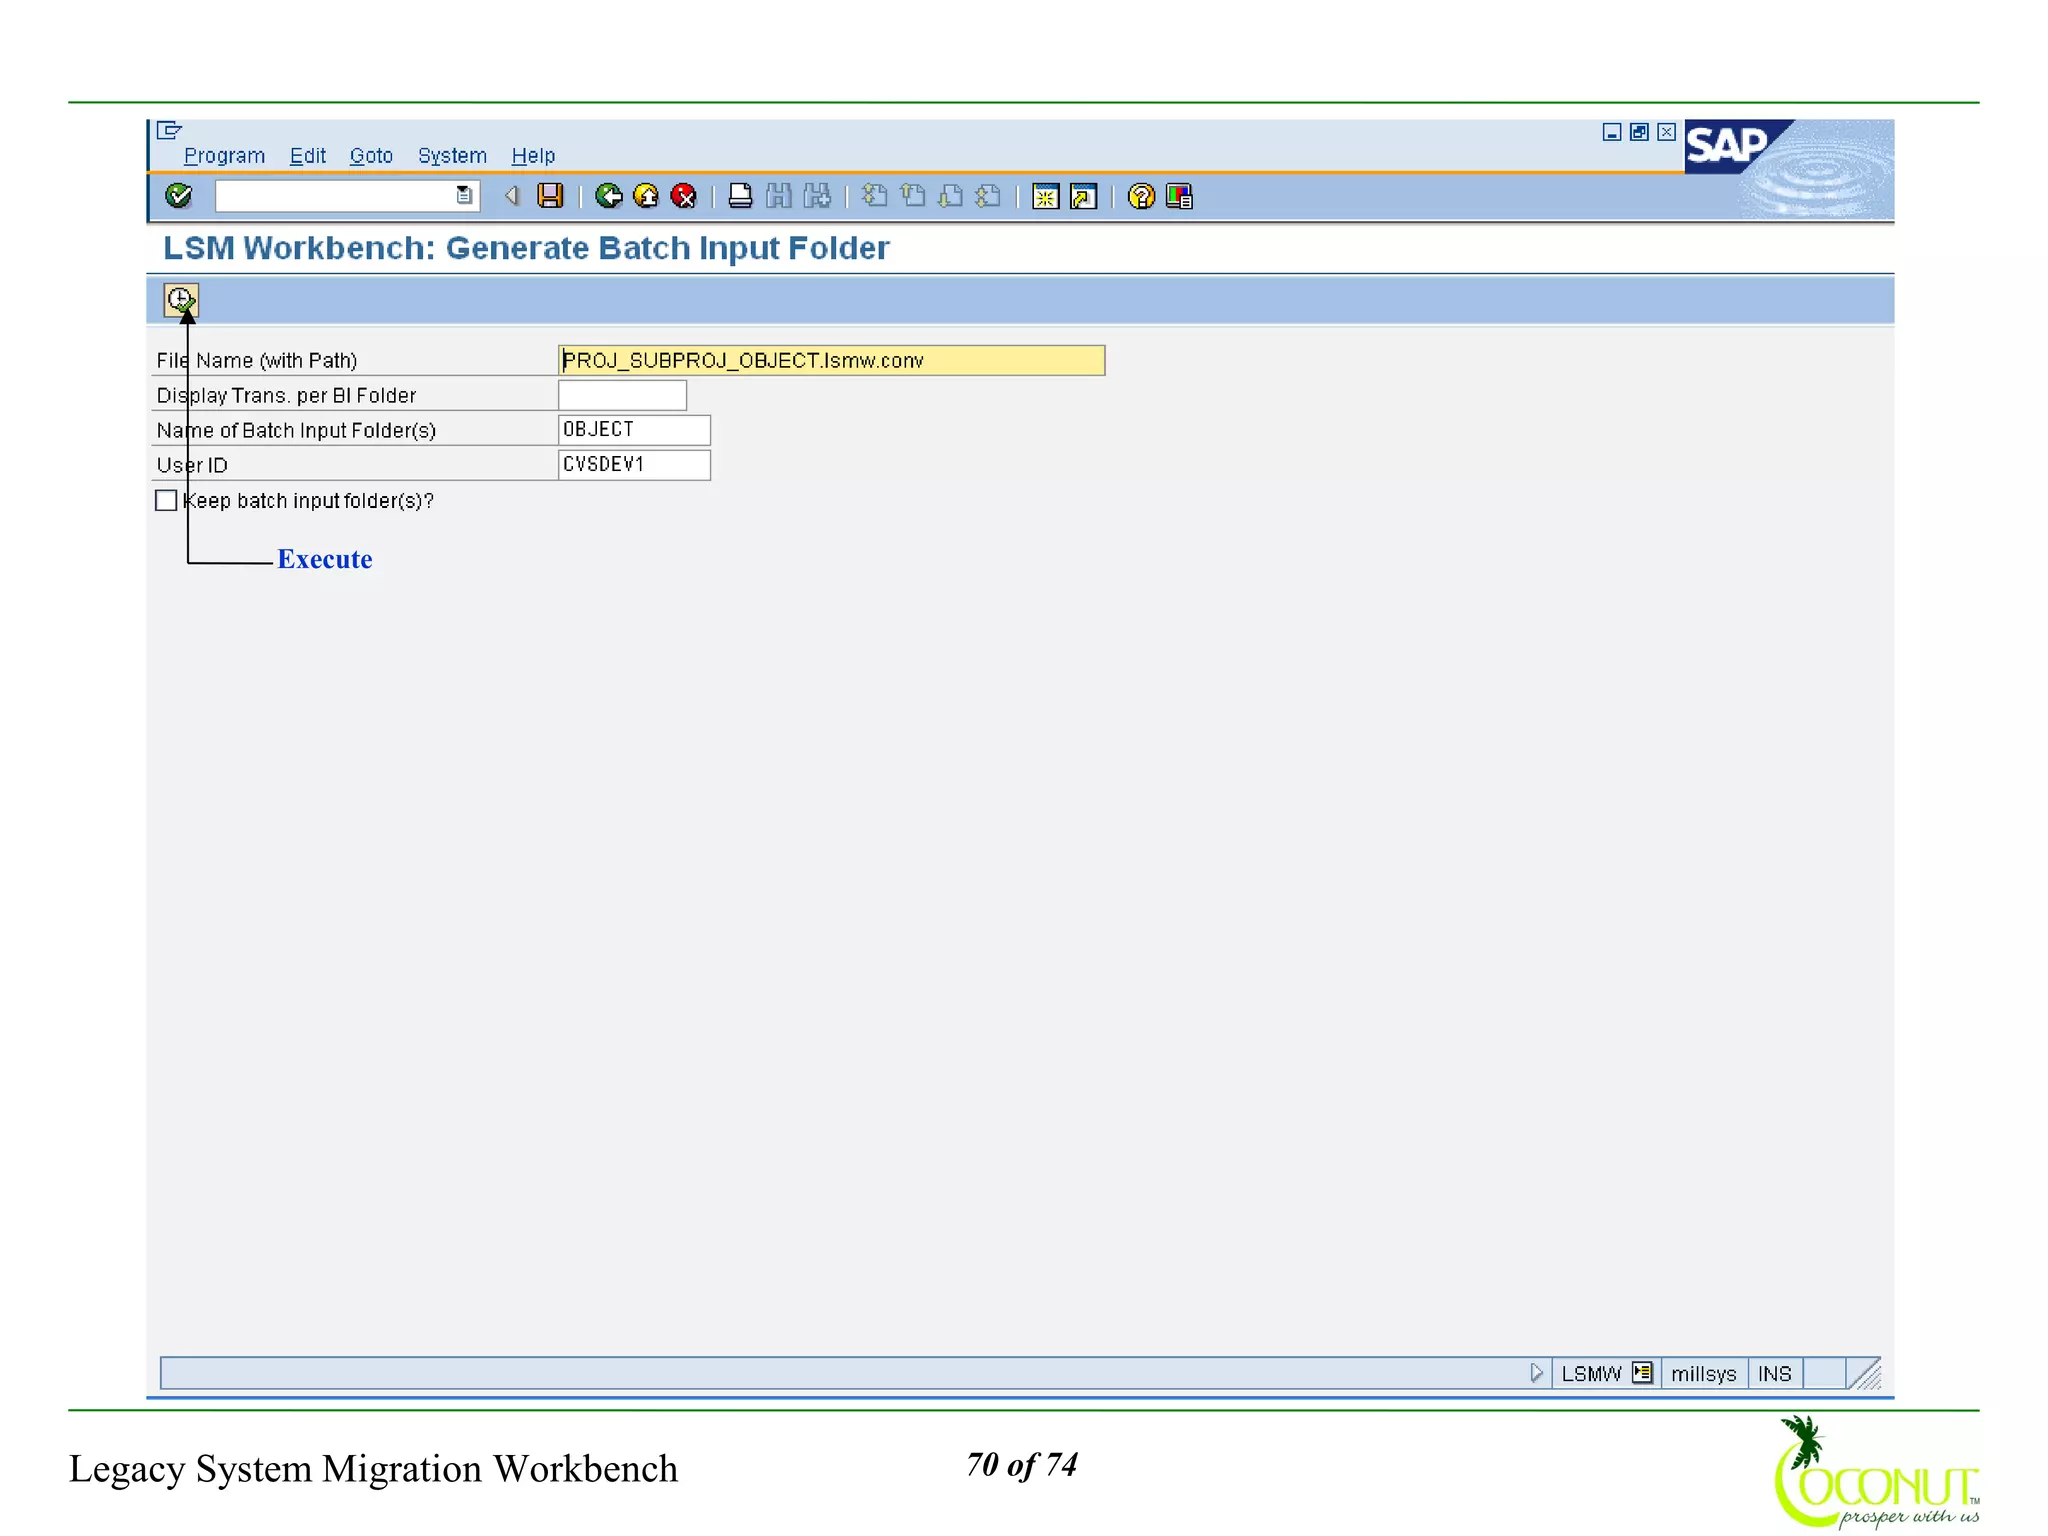
Task: Expand the status bar triangle arrow
Action: point(1536,1373)
